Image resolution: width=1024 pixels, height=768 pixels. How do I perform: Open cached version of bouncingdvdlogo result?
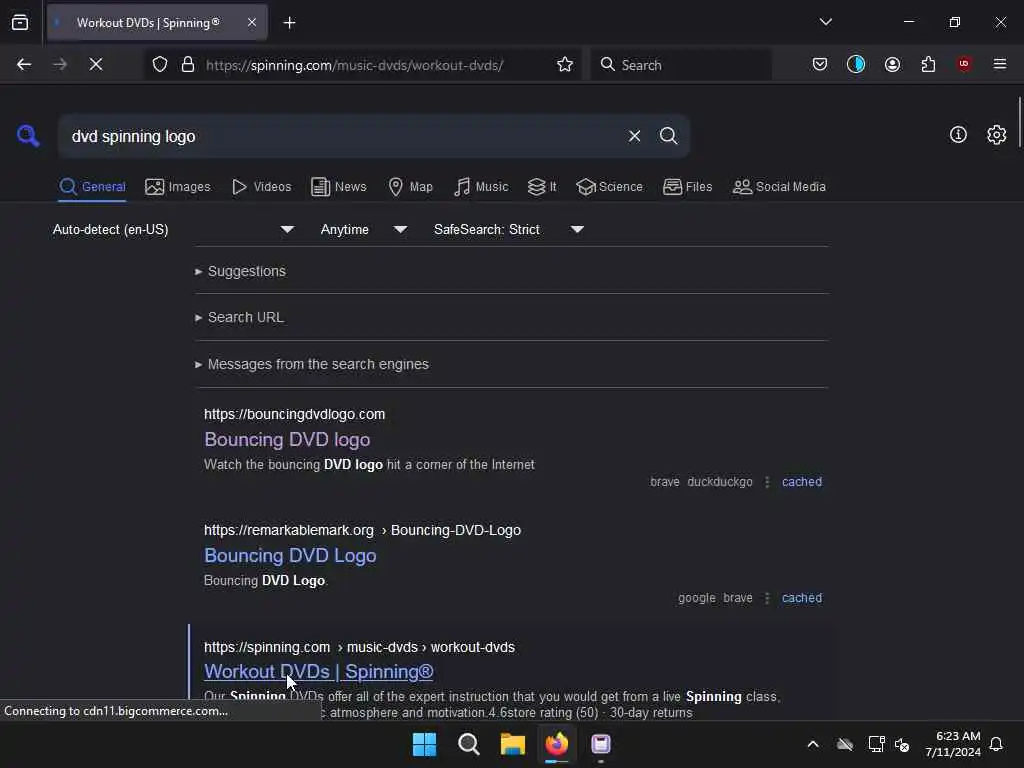802,482
